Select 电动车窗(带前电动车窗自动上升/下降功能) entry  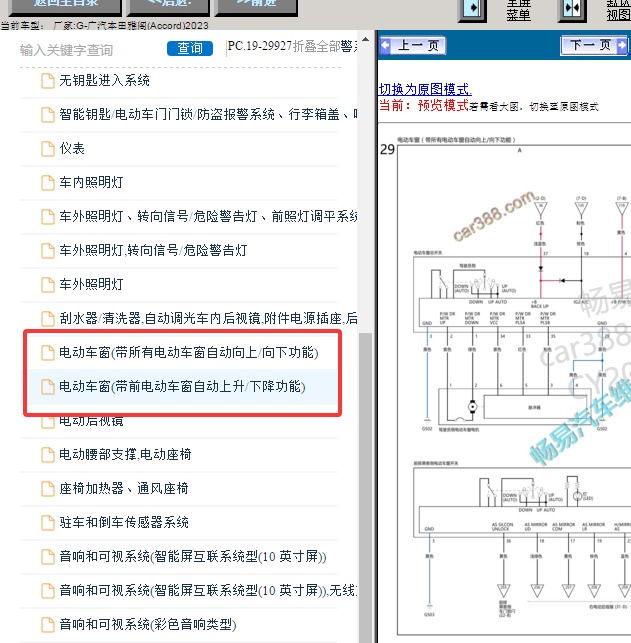tap(182, 386)
